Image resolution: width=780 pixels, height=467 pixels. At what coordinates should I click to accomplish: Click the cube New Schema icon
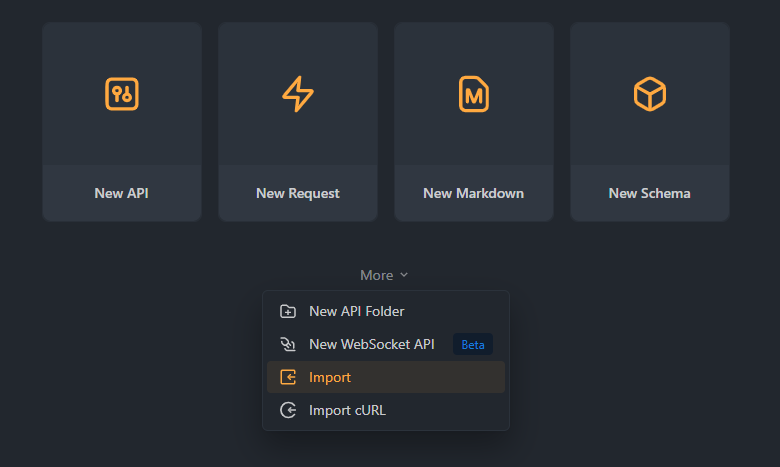pyautogui.click(x=650, y=94)
